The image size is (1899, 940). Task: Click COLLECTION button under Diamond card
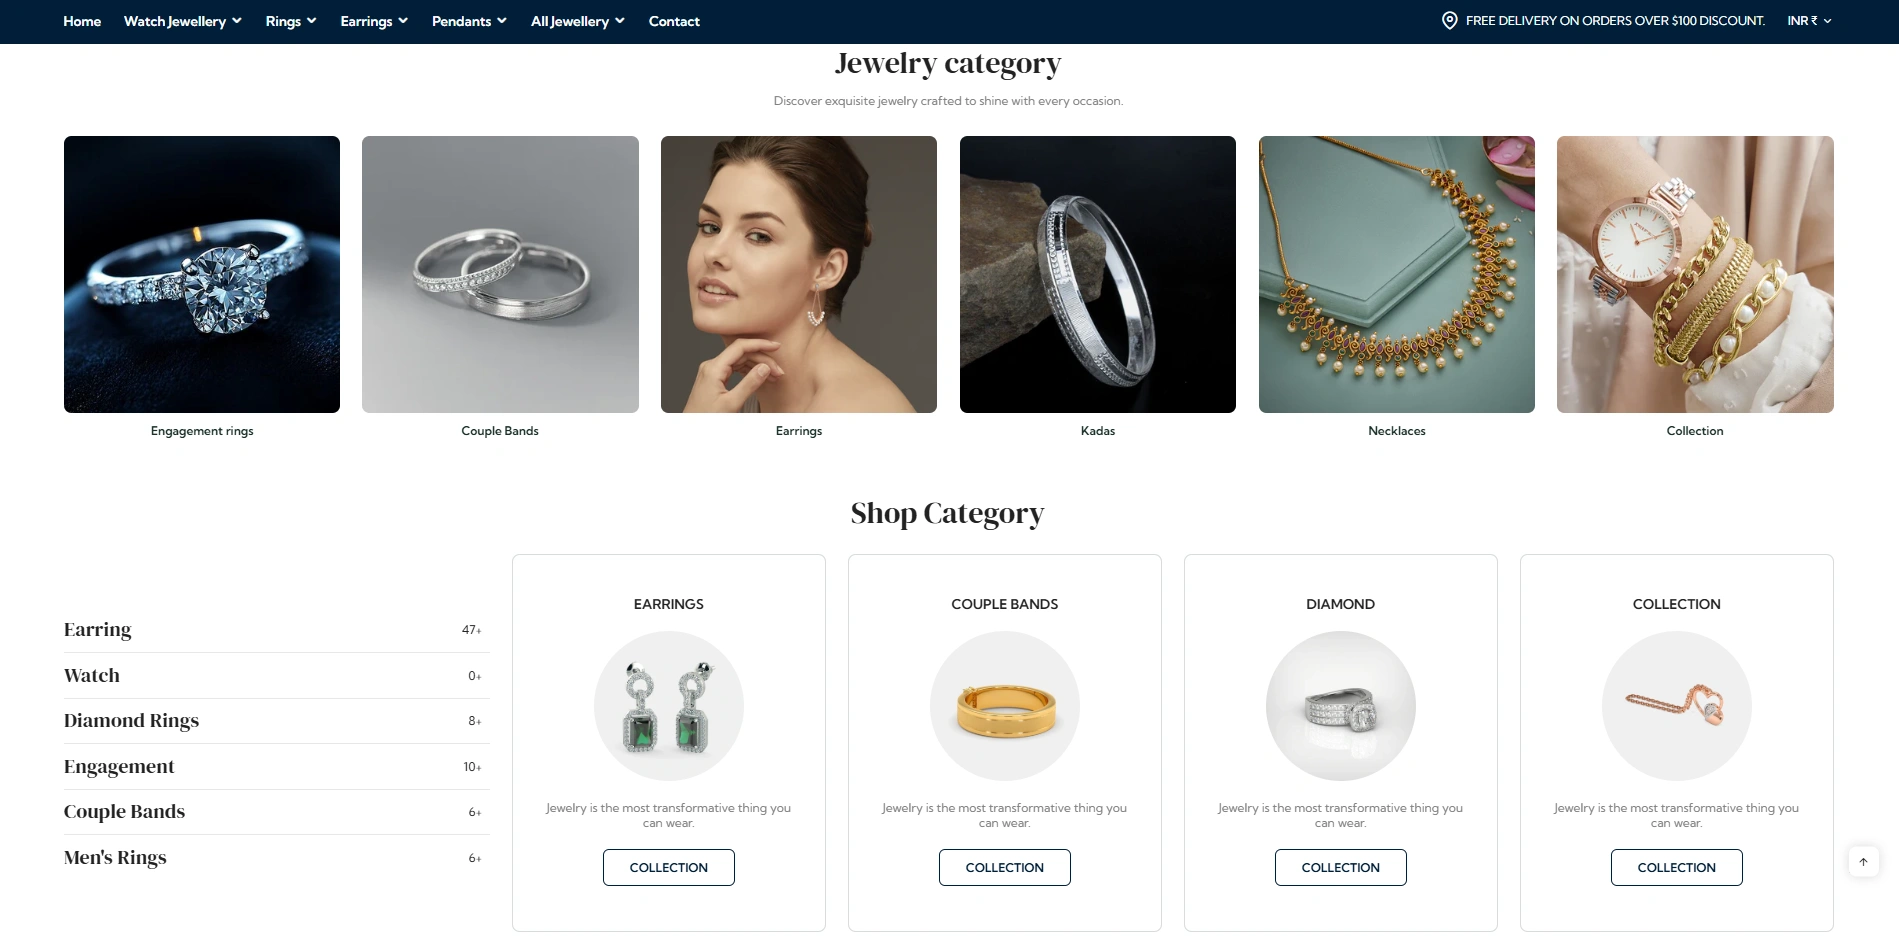(1340, 867)
